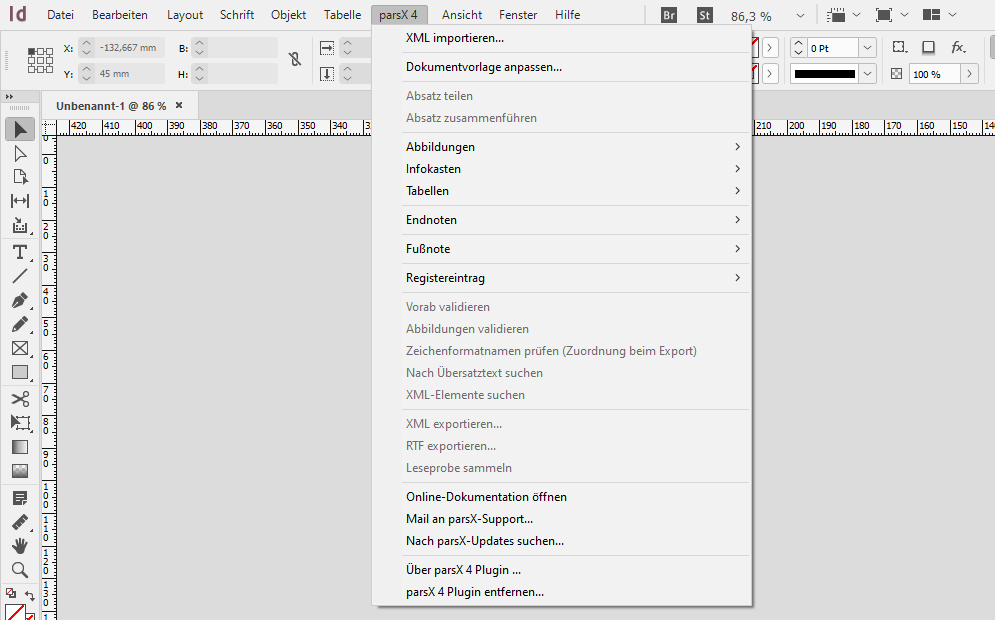Swap fill and stroke arrows
This screenshot has width=995, height=620.
click(x=30, y=595)
